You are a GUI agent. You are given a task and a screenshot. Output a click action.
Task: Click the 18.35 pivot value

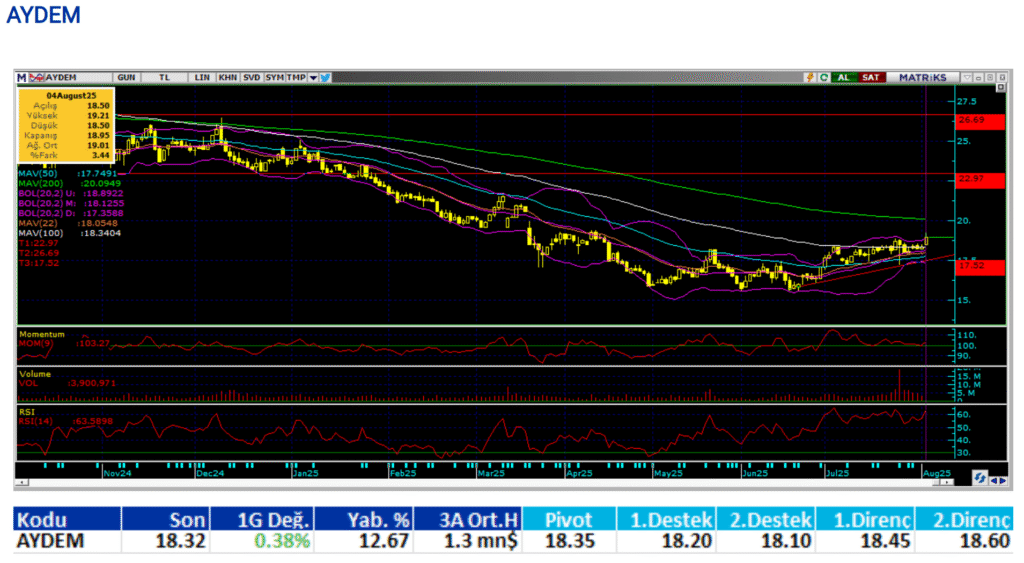point(569,541)
